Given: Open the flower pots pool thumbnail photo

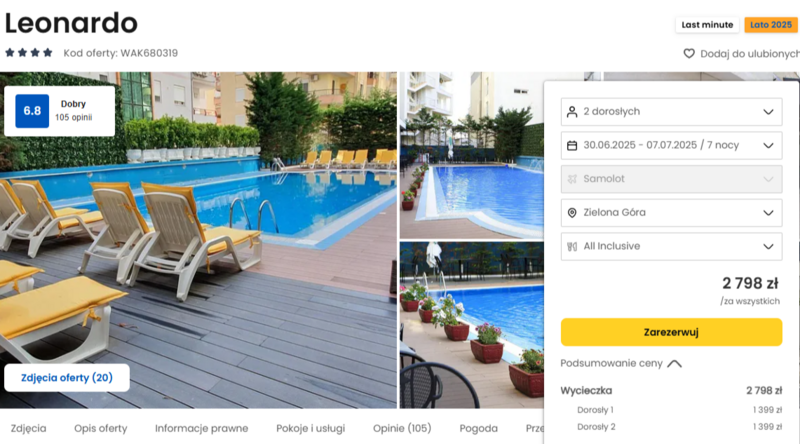Looking at the screenshot, I should [471, 325].
